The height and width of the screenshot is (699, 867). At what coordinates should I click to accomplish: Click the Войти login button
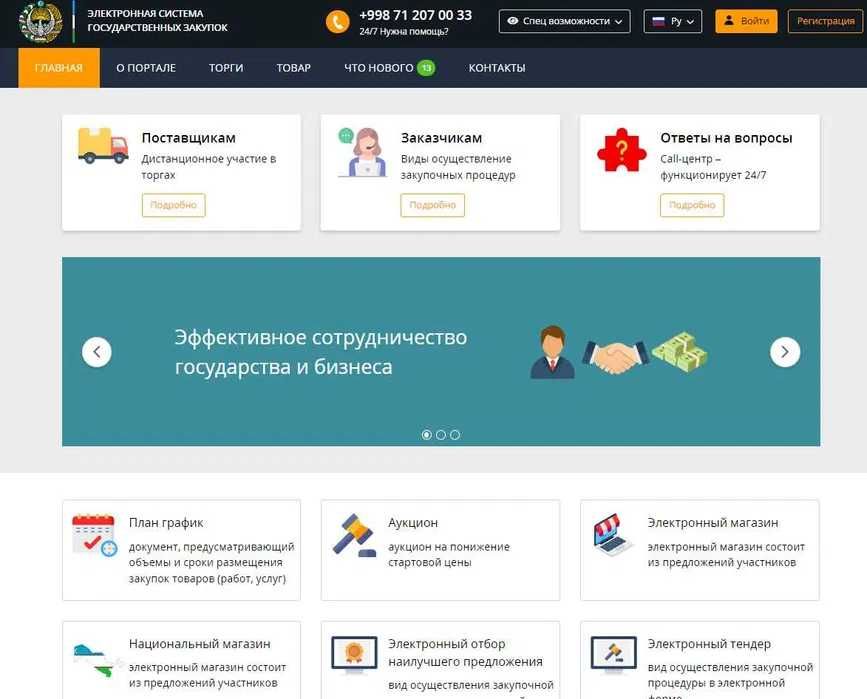[746, 22]
